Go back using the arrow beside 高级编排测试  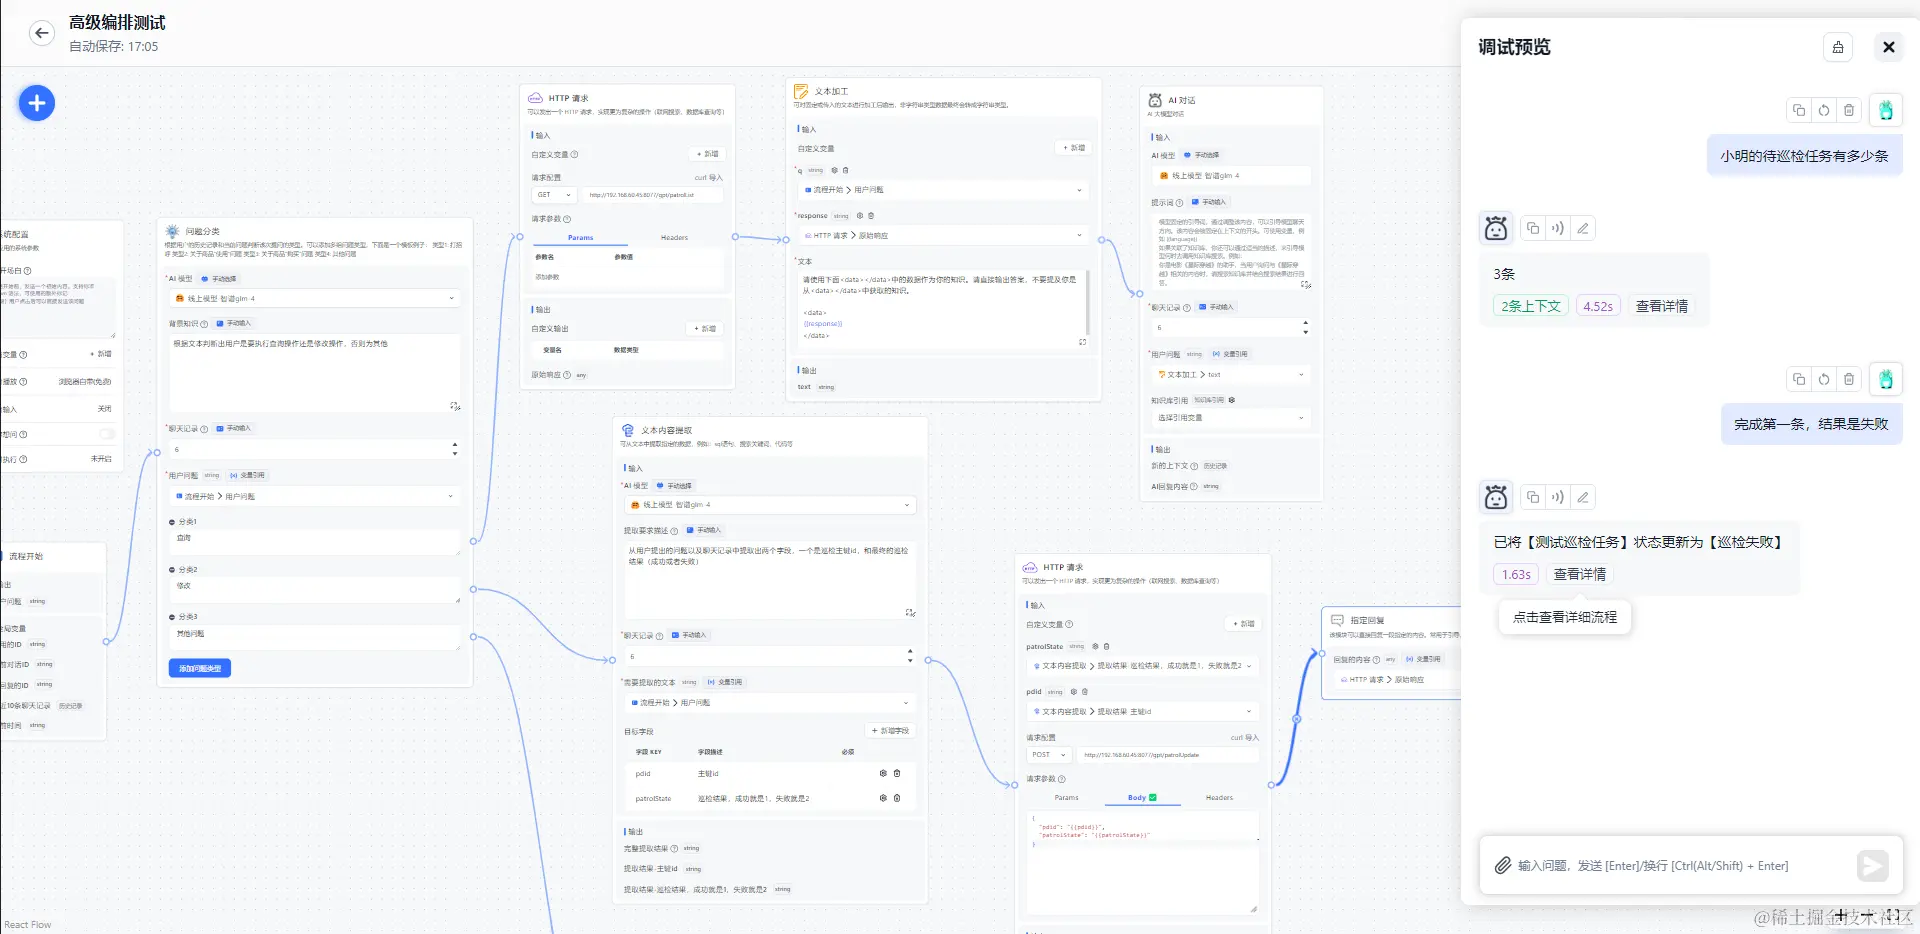pos(41,33)
